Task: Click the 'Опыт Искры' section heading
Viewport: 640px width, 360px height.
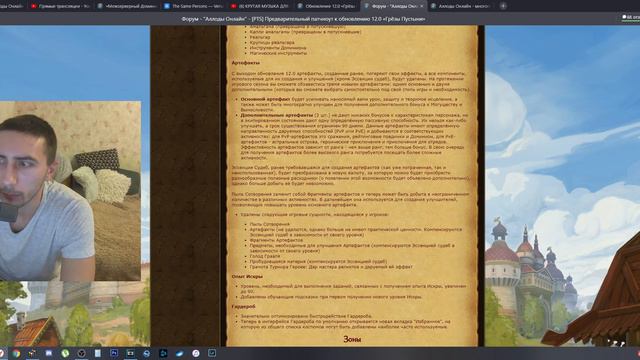Action: 247,276
